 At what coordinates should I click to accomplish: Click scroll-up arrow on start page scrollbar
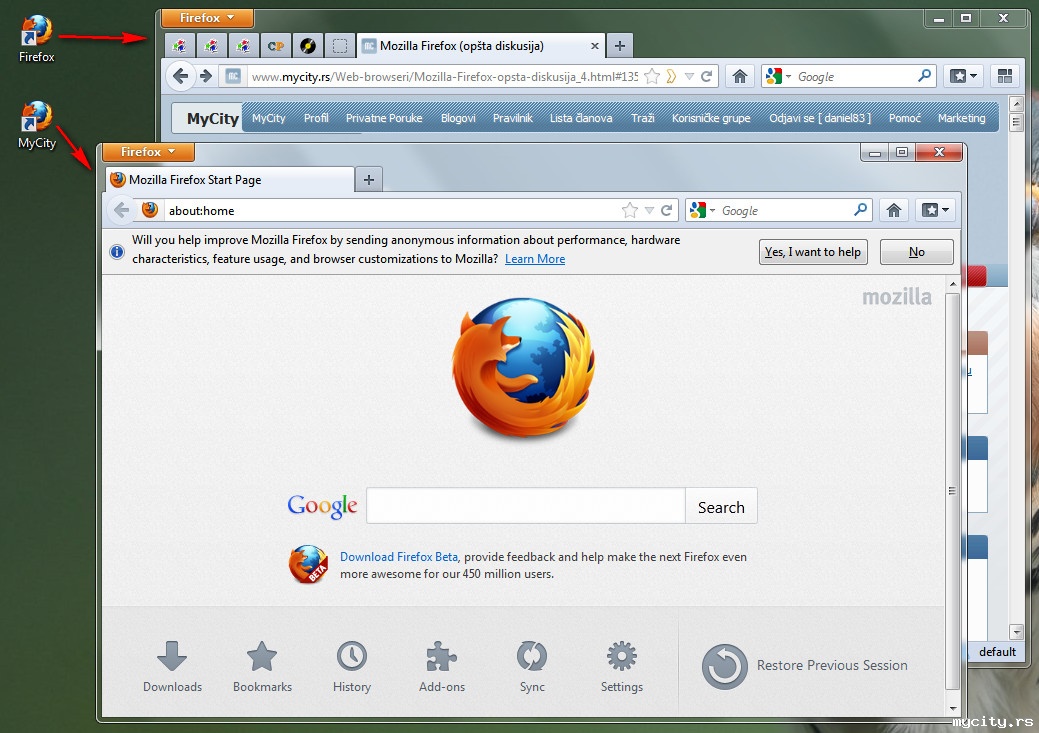(x=952, y=284)
